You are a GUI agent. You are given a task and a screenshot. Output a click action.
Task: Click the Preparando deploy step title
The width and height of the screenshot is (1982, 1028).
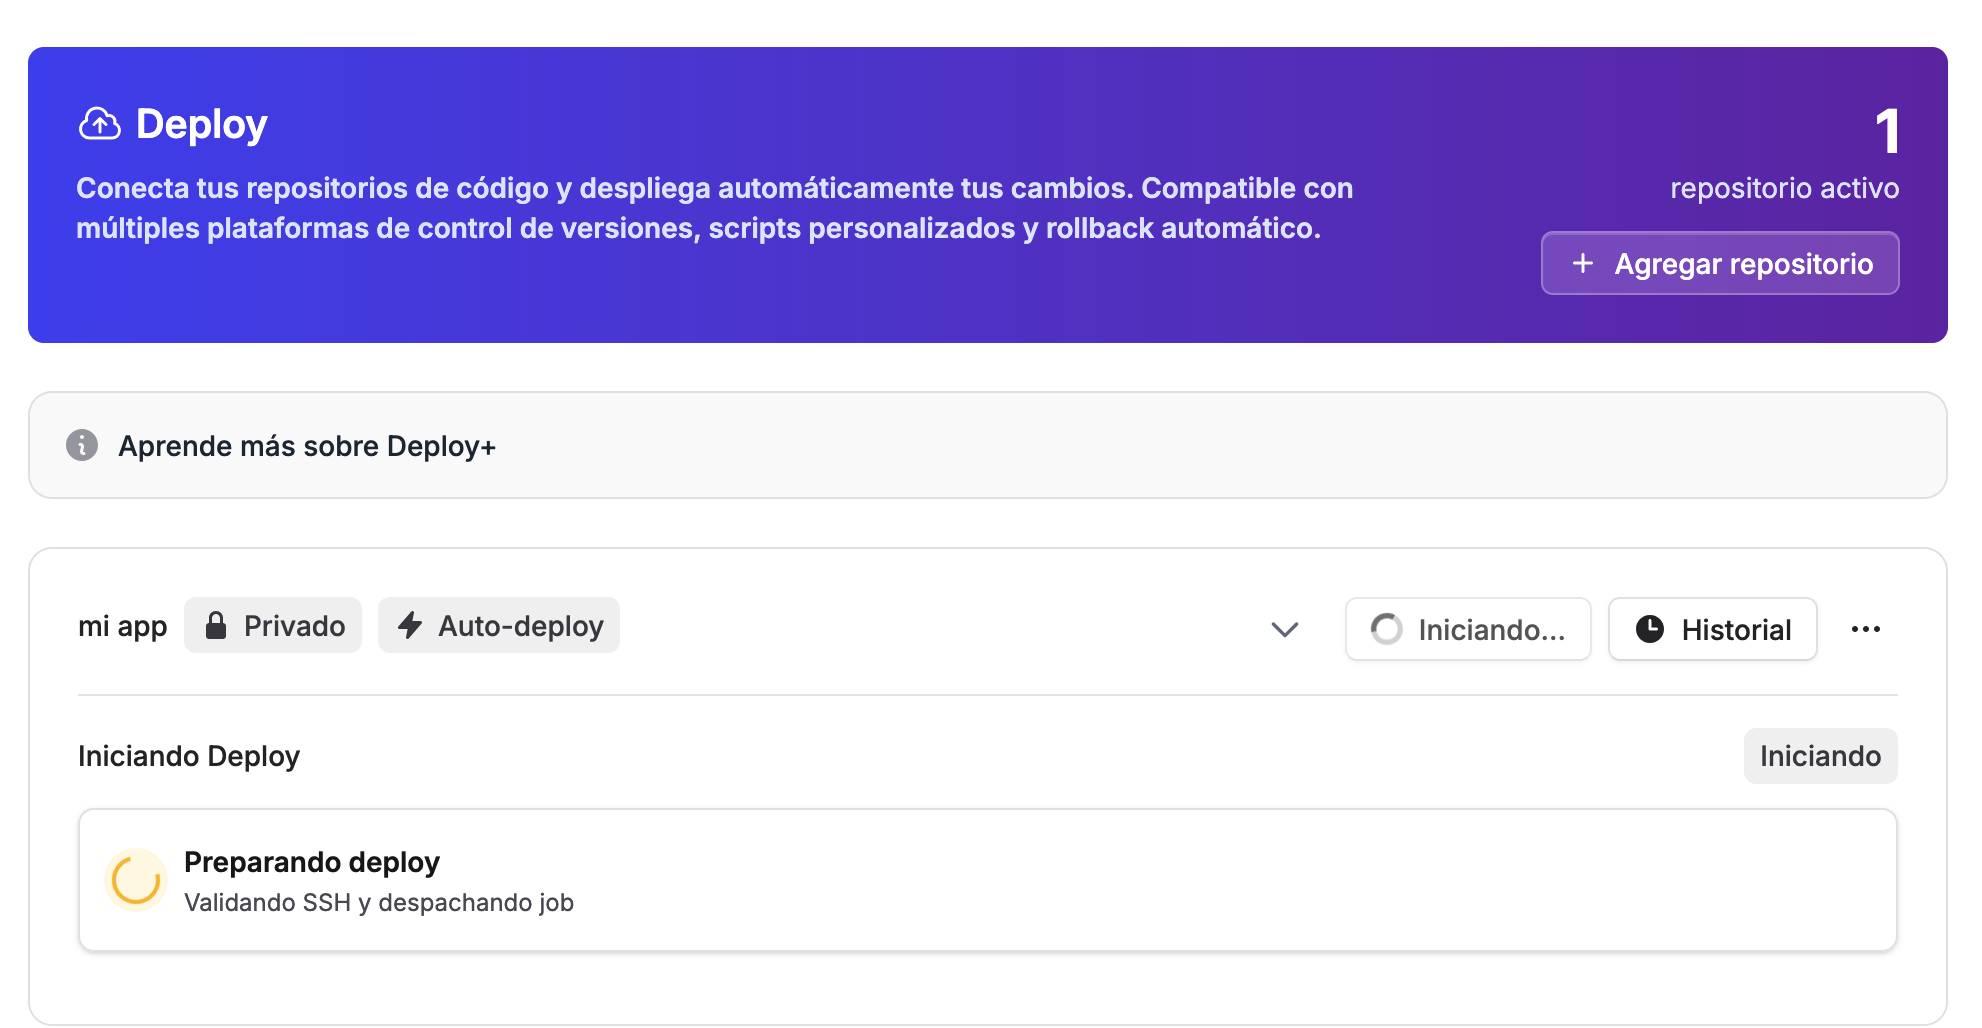click(311, 862)
